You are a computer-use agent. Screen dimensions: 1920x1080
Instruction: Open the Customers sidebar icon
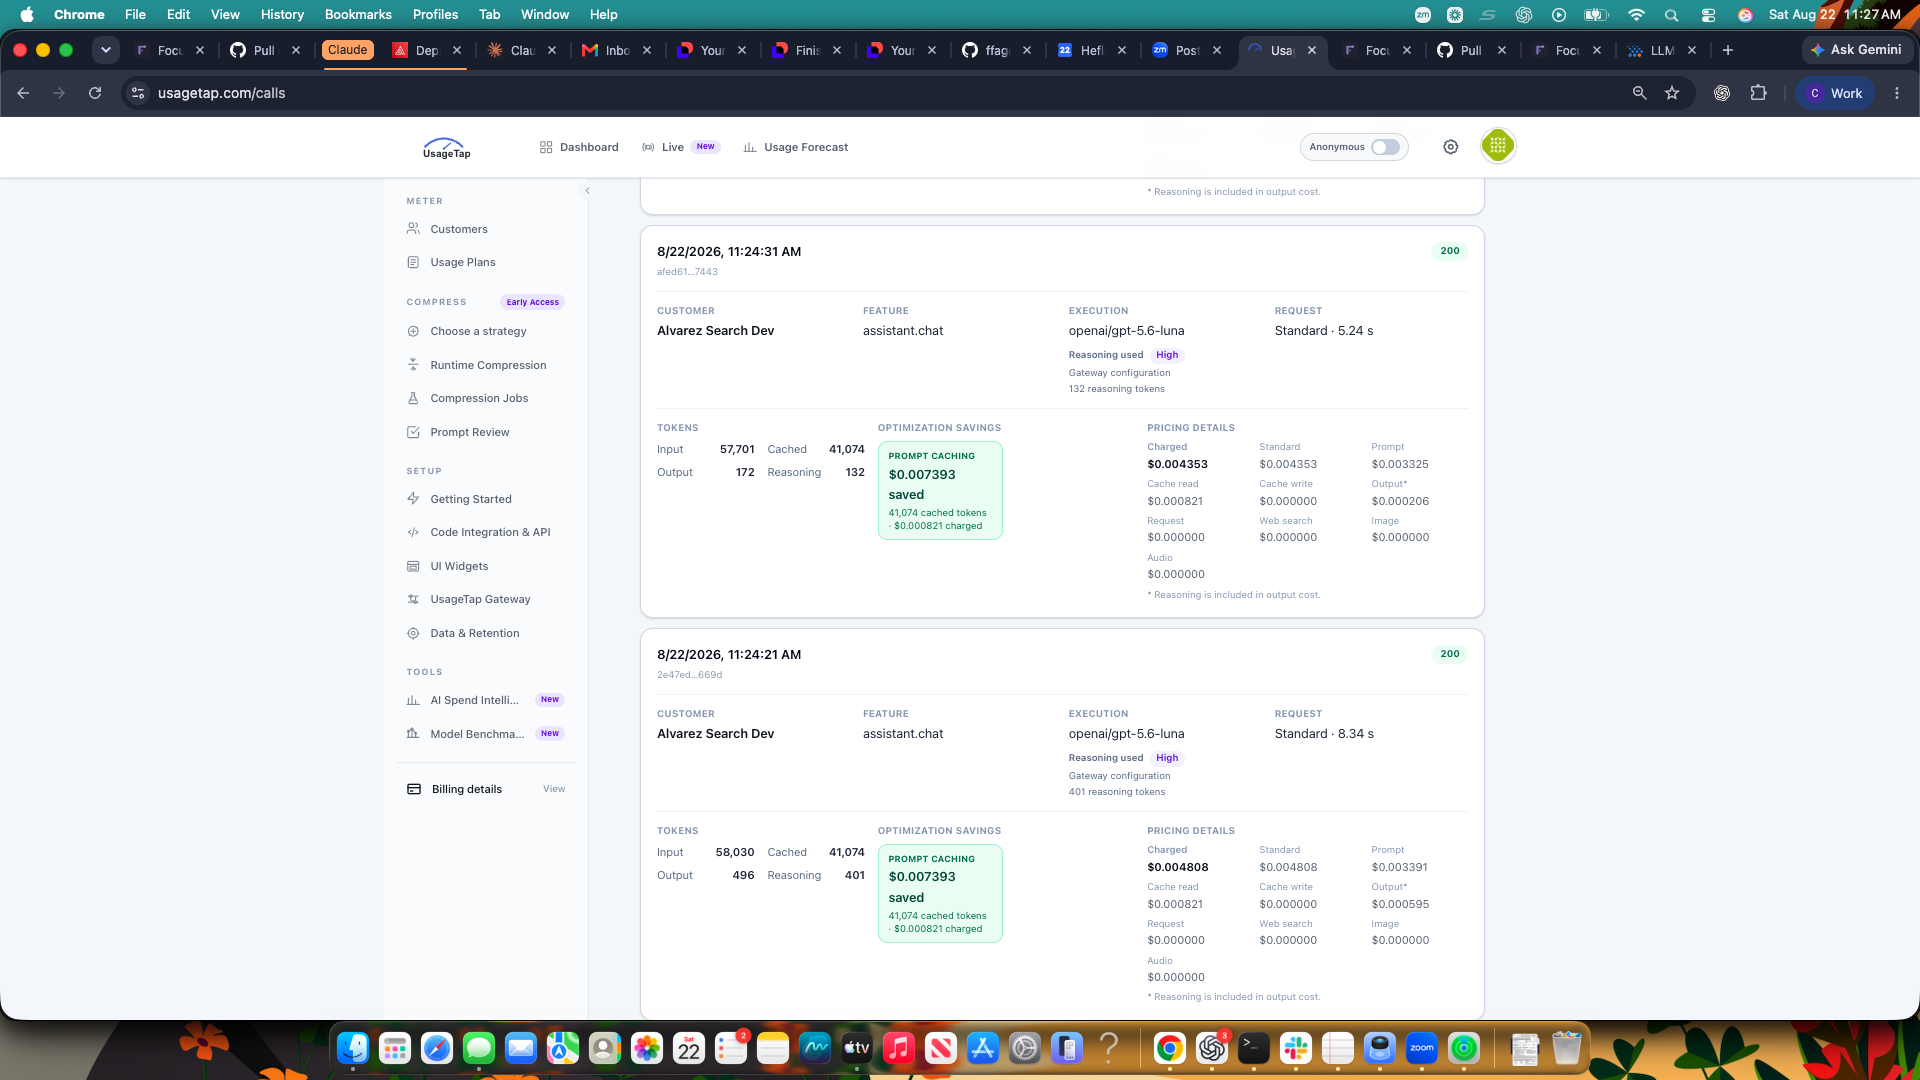point(413,229)
